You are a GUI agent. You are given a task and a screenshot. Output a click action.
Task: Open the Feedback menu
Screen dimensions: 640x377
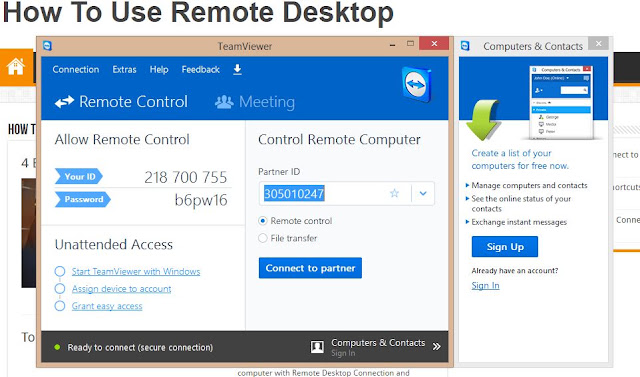[x=201, y=69]
